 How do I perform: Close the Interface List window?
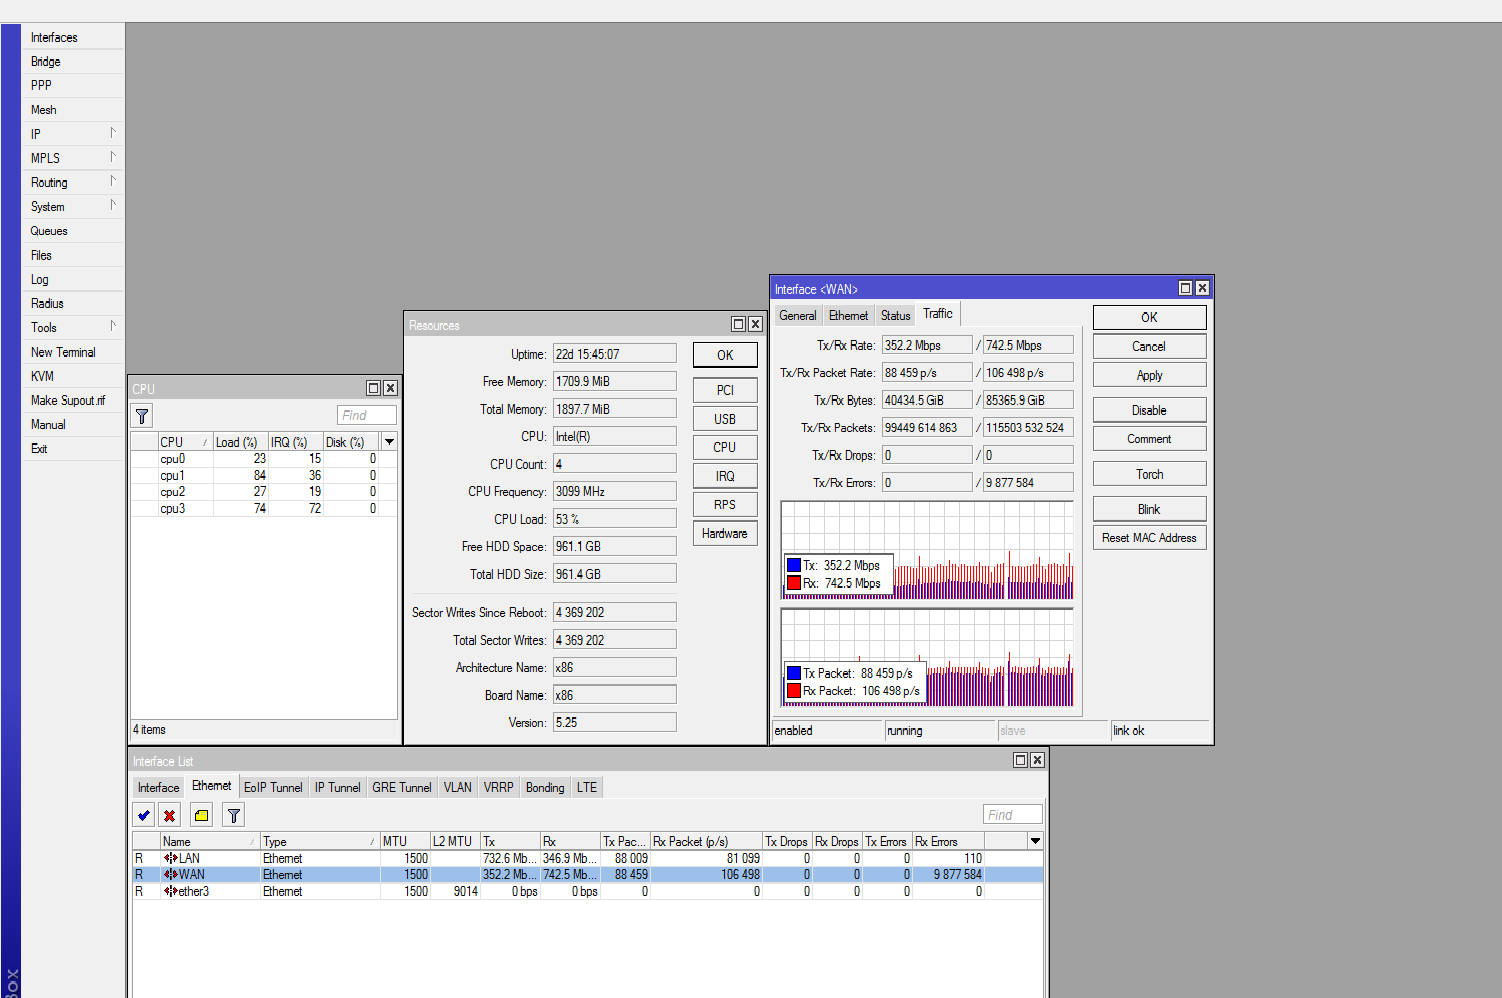pyautogui.click(x=1037, y=760)
